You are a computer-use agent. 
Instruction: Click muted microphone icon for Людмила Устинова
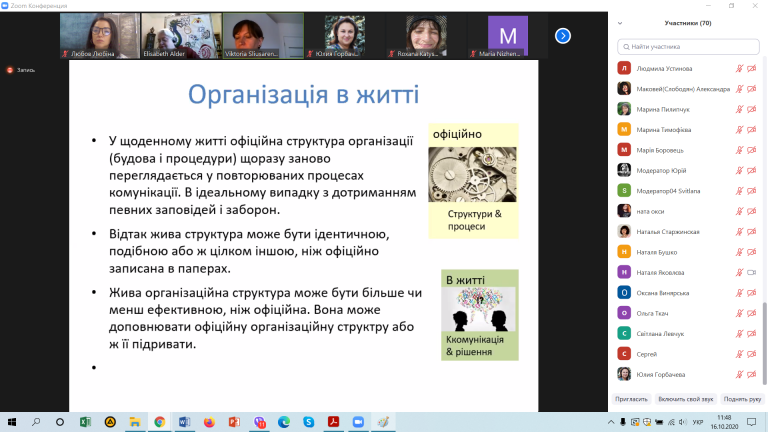[740, 68]
